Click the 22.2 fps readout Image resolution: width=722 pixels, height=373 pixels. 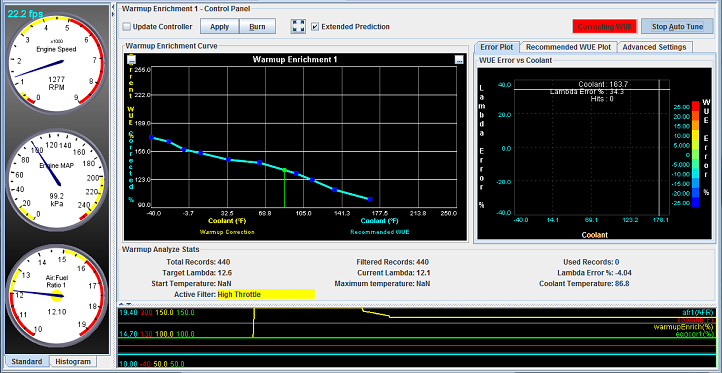tap(25, 13)
